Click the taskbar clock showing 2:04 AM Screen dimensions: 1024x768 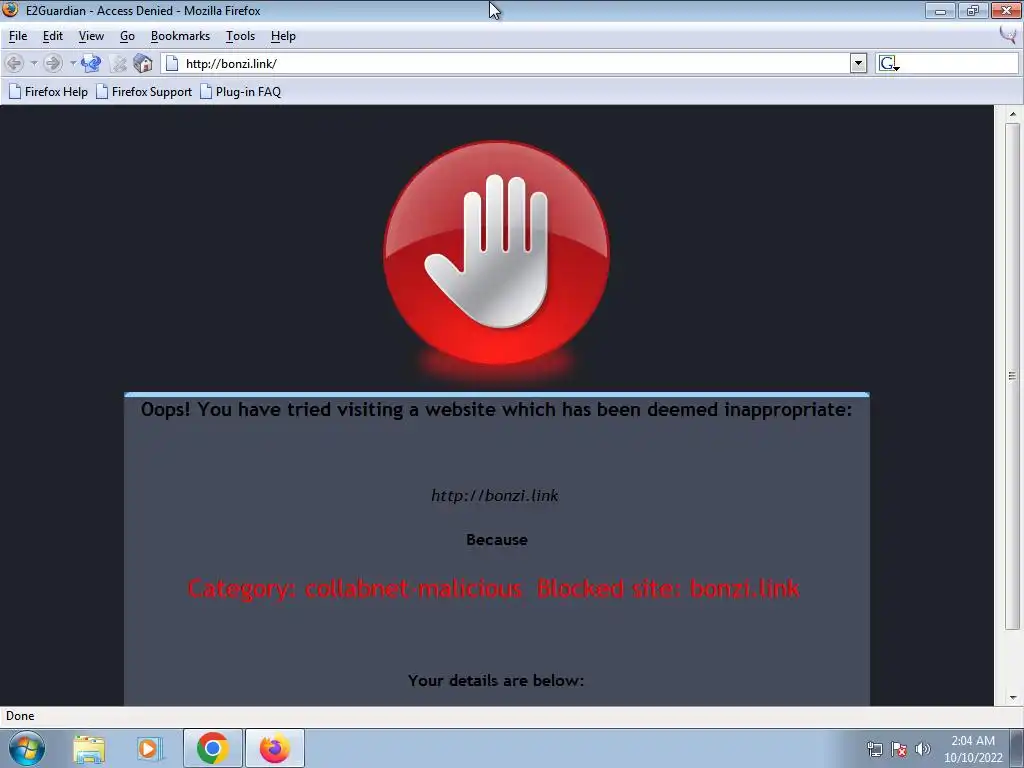pyautogui.click(x=973, y=749)
